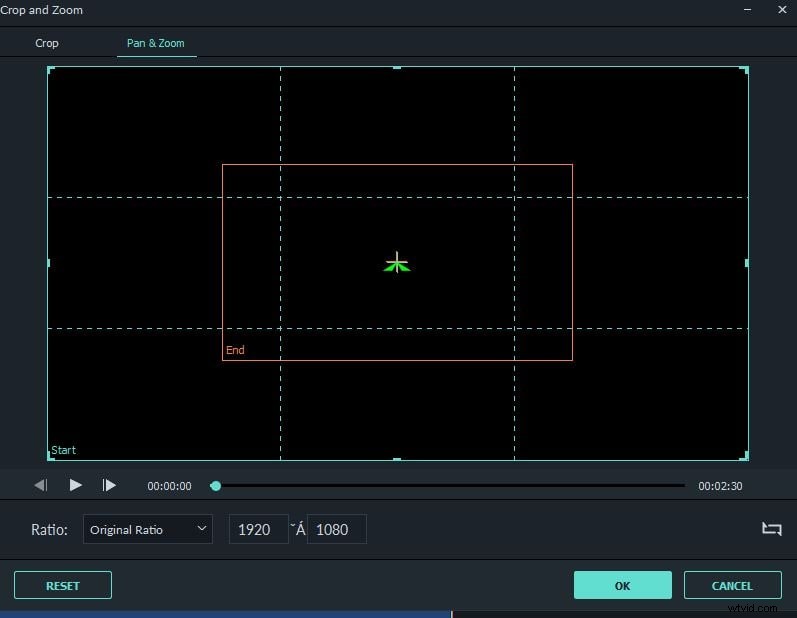
Task: Switch to the Crop tab
Action: click(x=47, y=43)
